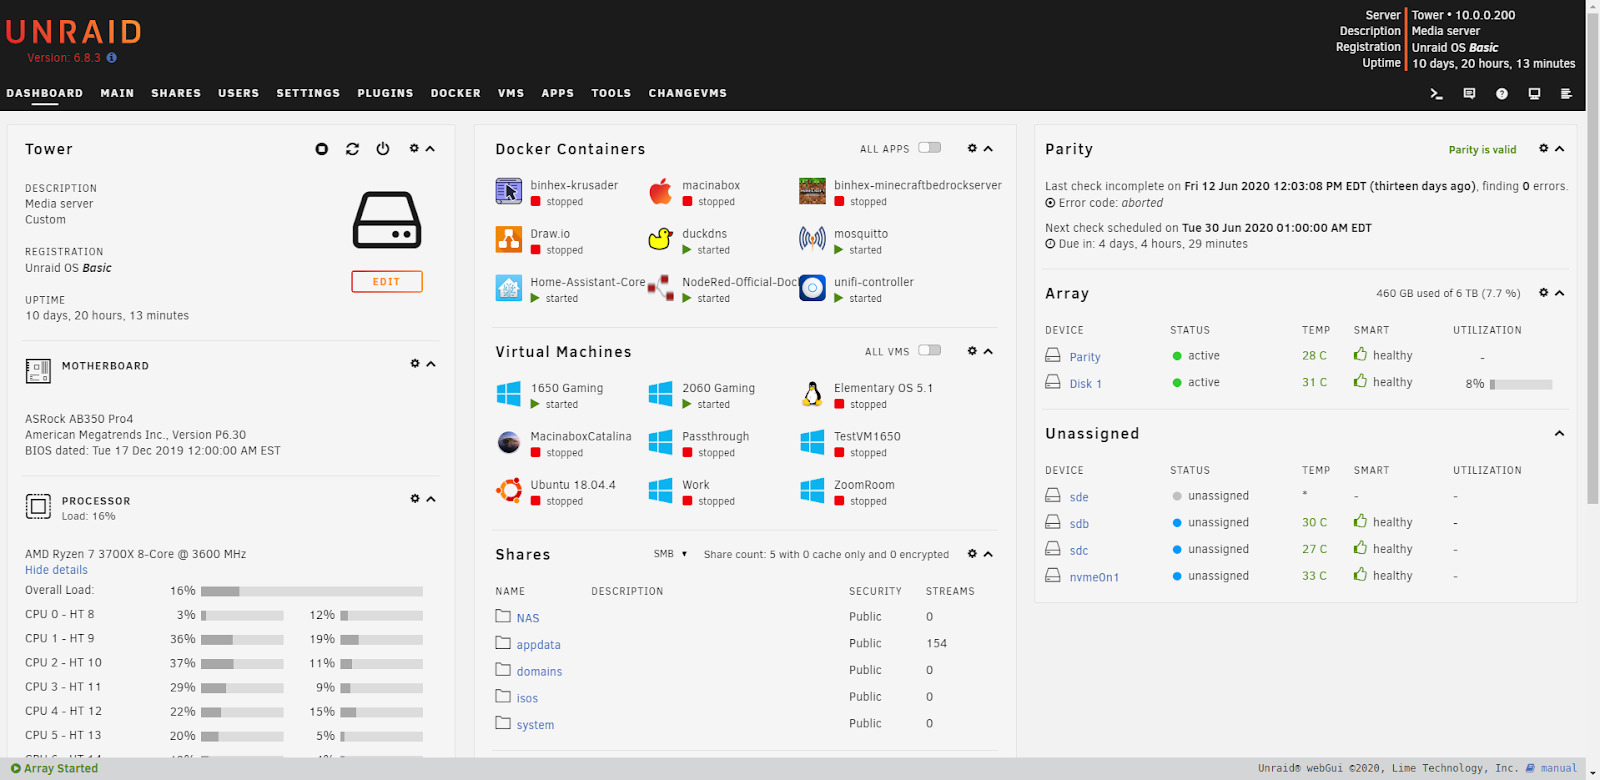The width and height of the screenshot is (1600, 780).
Task: Open the 2060 Gaming VM icon
Action: click(x=661, y=393)
